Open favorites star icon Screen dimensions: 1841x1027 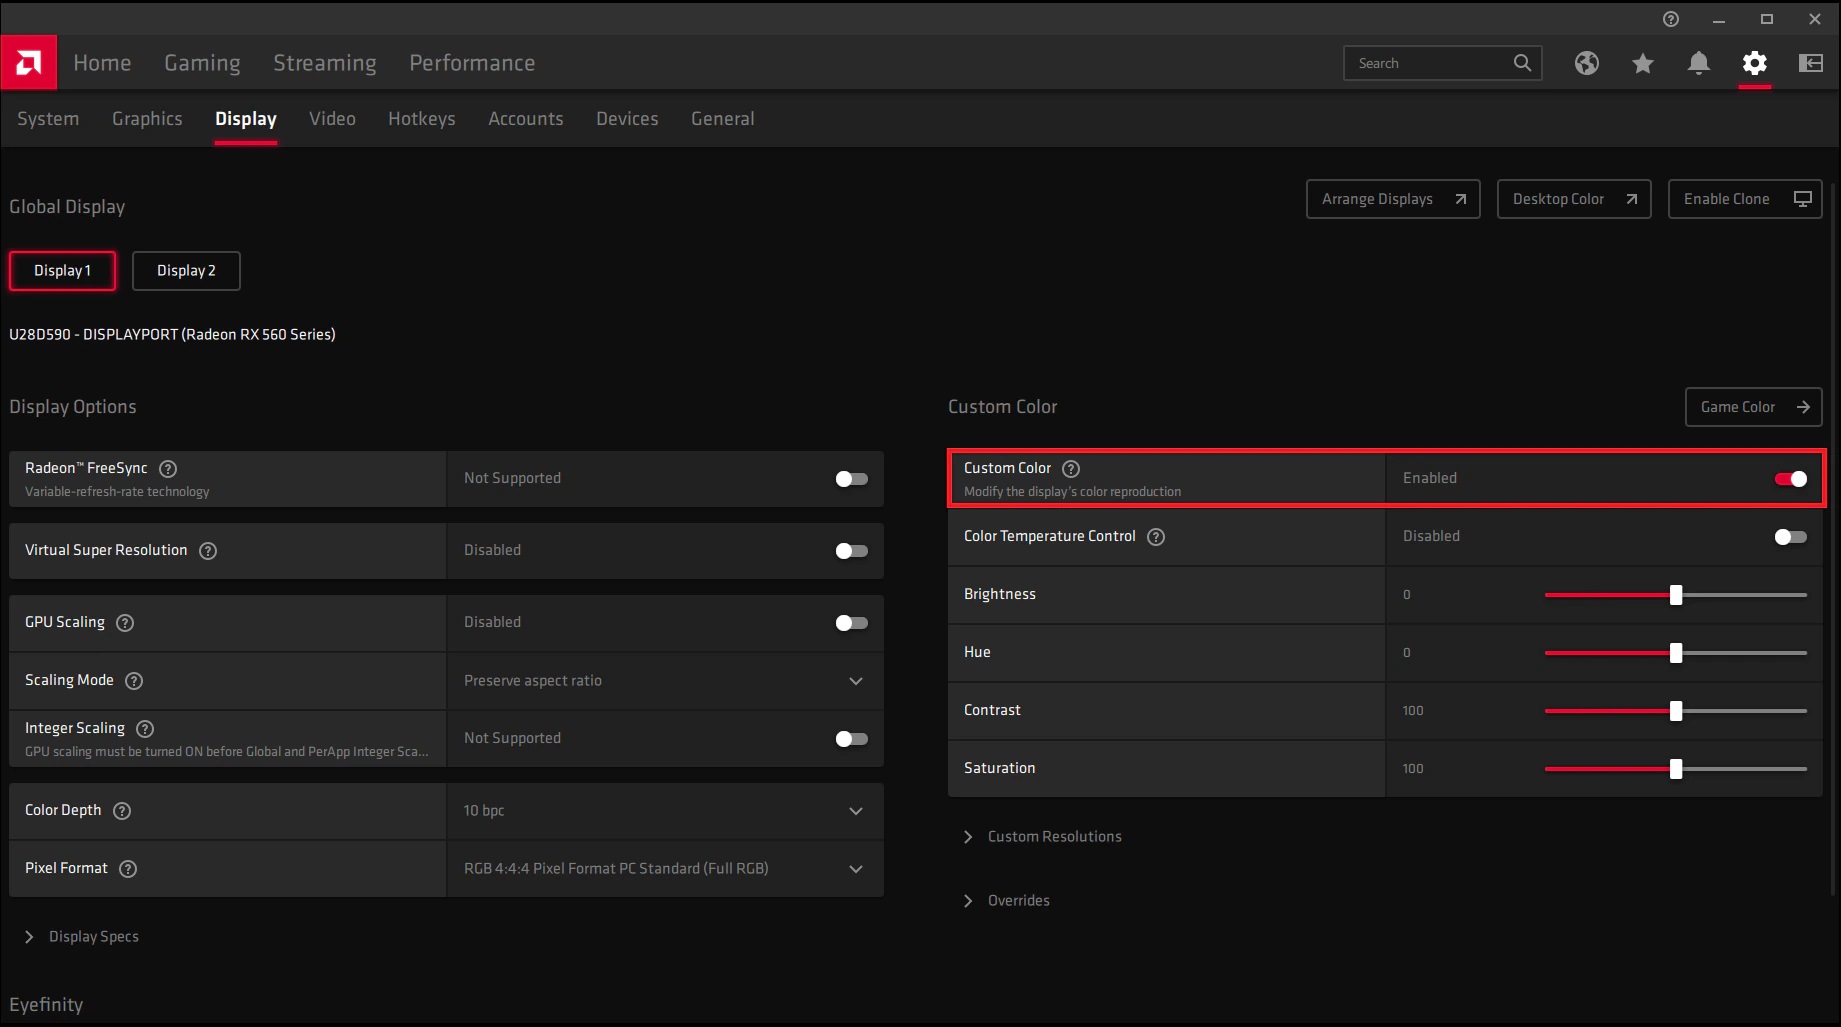(1642, 63)
